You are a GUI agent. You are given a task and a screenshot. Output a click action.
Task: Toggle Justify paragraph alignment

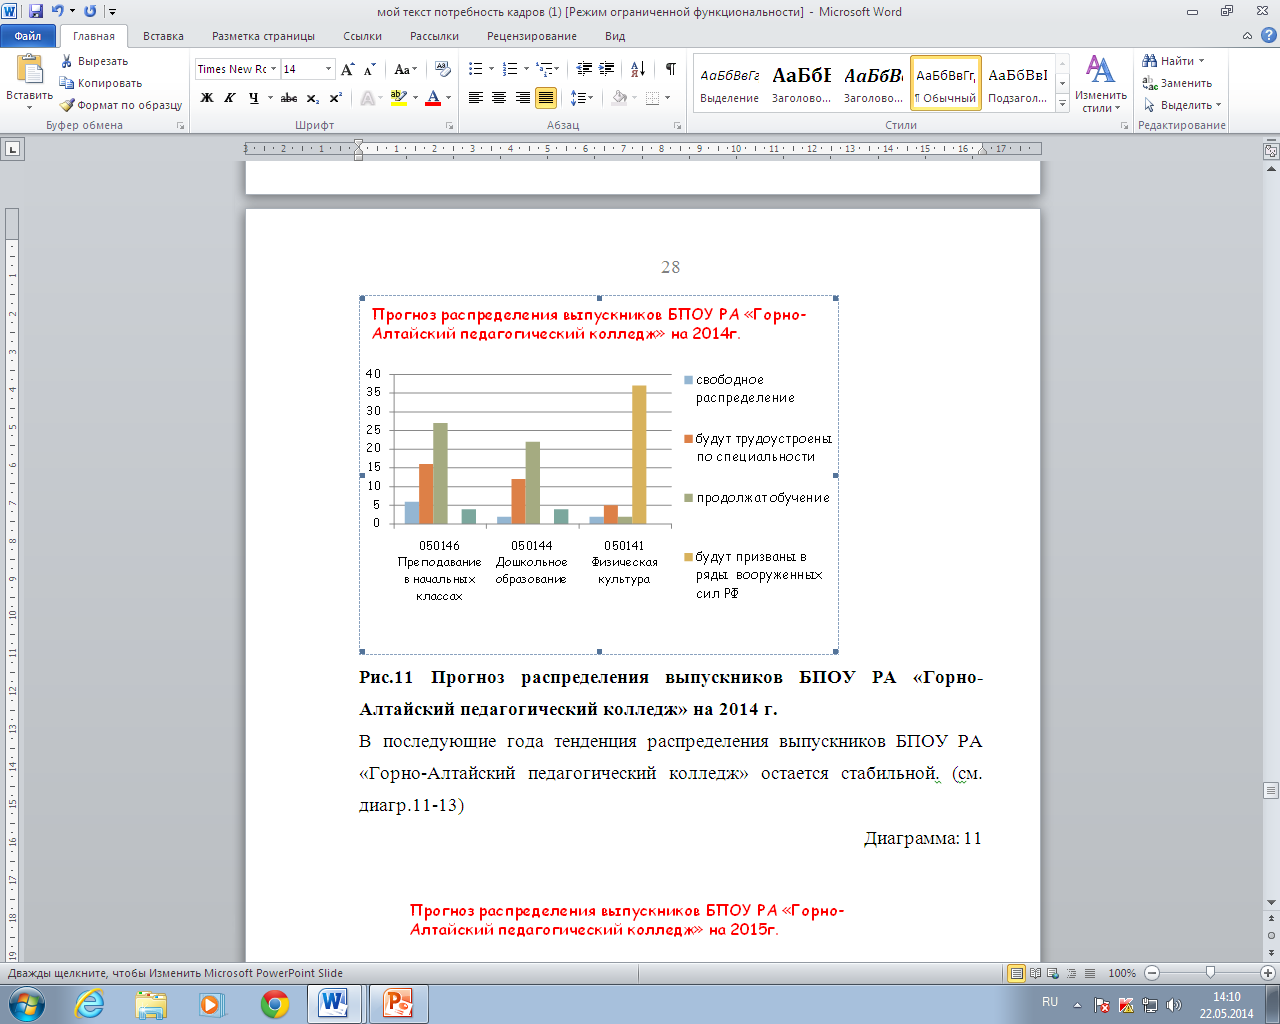pyautogui.click(x=546, y=98)
